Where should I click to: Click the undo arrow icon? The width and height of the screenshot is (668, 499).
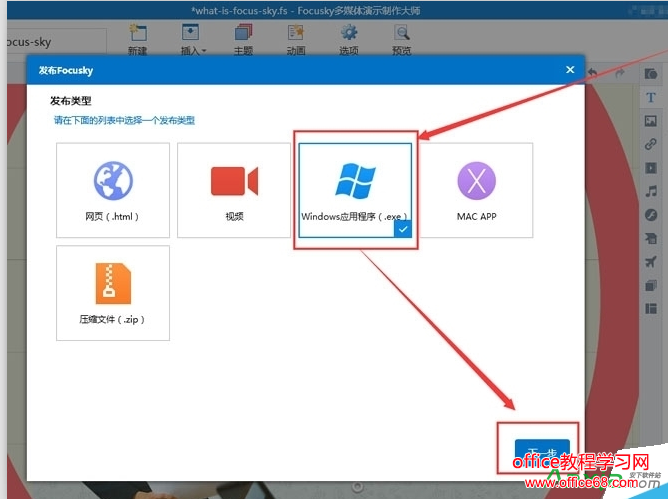pyautogui.click(x=593, y=73)
